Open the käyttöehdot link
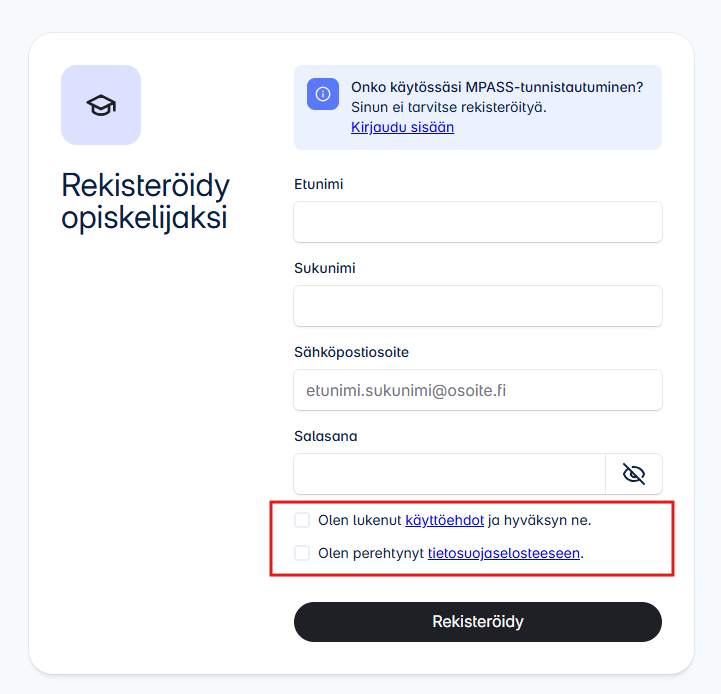721x694 pixels. (x=444, y=520)
